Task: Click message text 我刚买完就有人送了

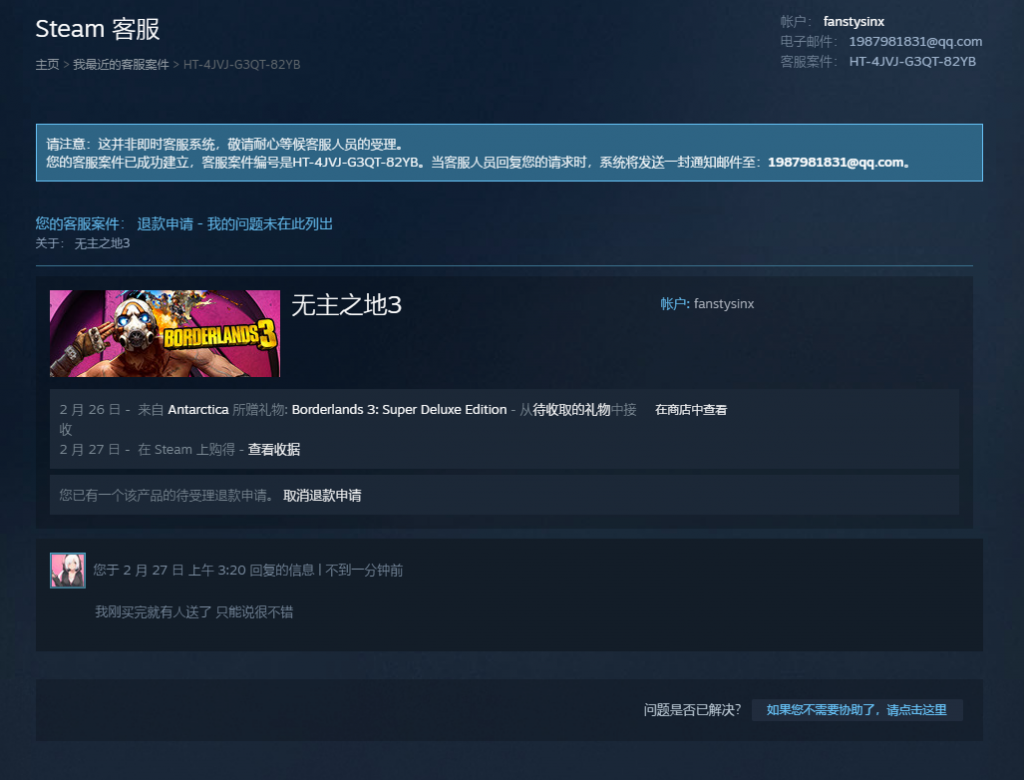Action: 153,612
